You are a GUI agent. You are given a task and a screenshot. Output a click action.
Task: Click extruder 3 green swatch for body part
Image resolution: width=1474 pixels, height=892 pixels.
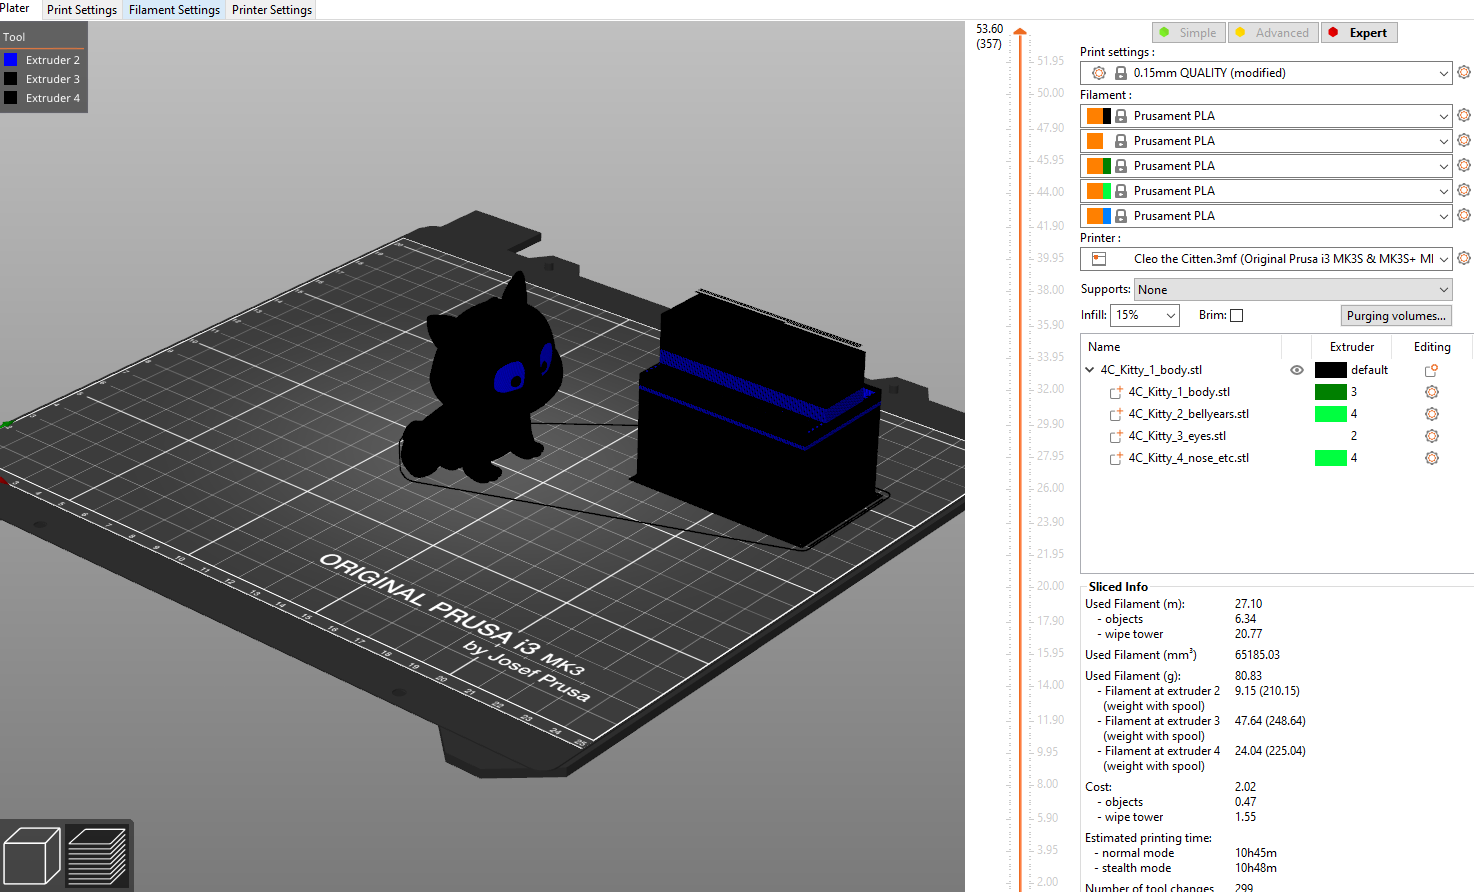(x=1331, y=392)
